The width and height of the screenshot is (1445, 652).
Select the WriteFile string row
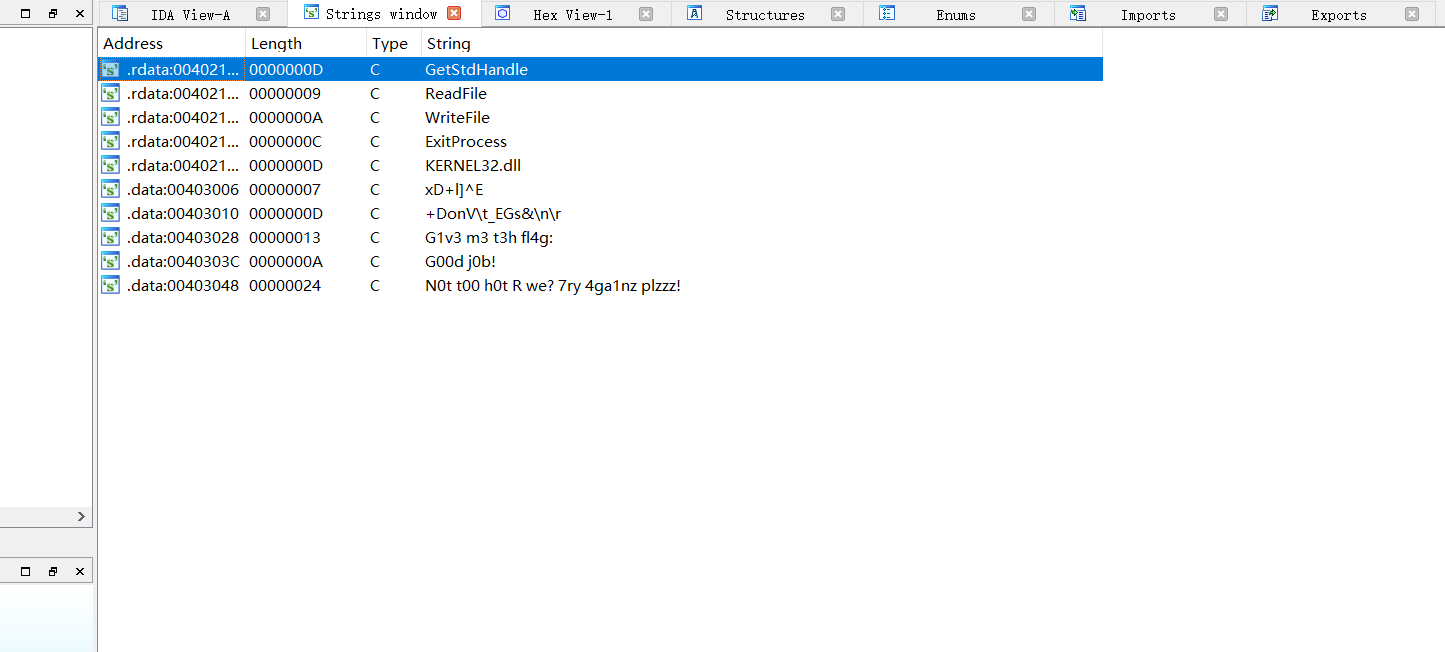pos(457,118)
